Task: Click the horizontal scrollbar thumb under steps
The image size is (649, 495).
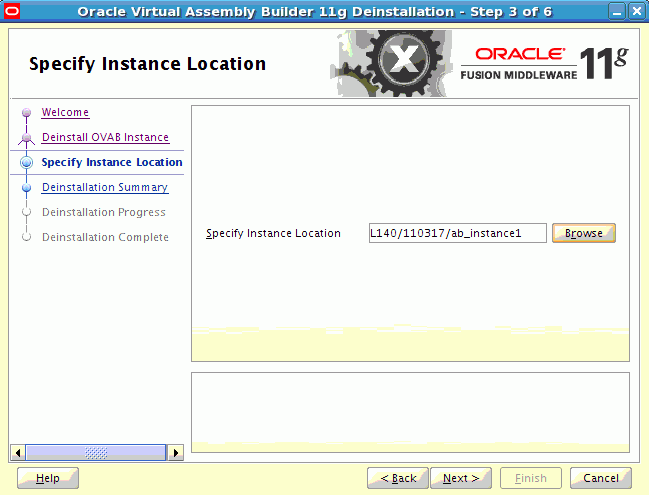Action: (96, 452)
